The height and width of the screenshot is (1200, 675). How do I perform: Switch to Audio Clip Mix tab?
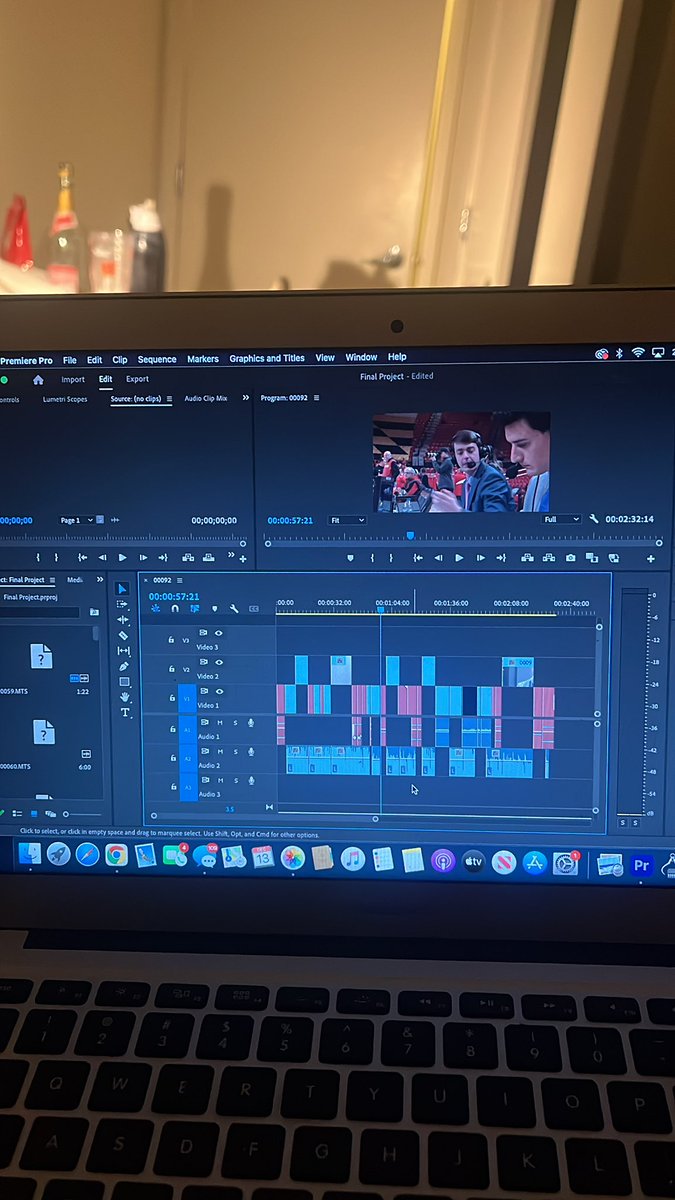[206, 398]
